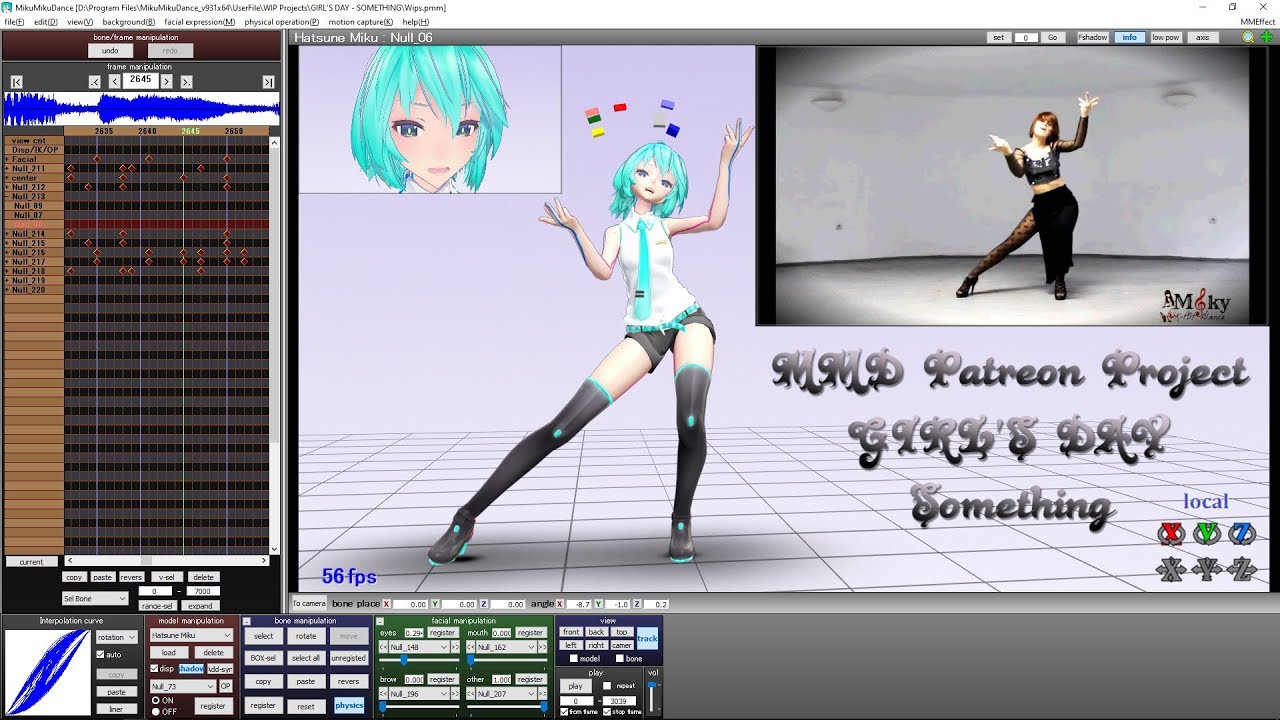Select the OFF radio button
The width and height of the screenshot is (1280, 720).
(x=155, y=711)
